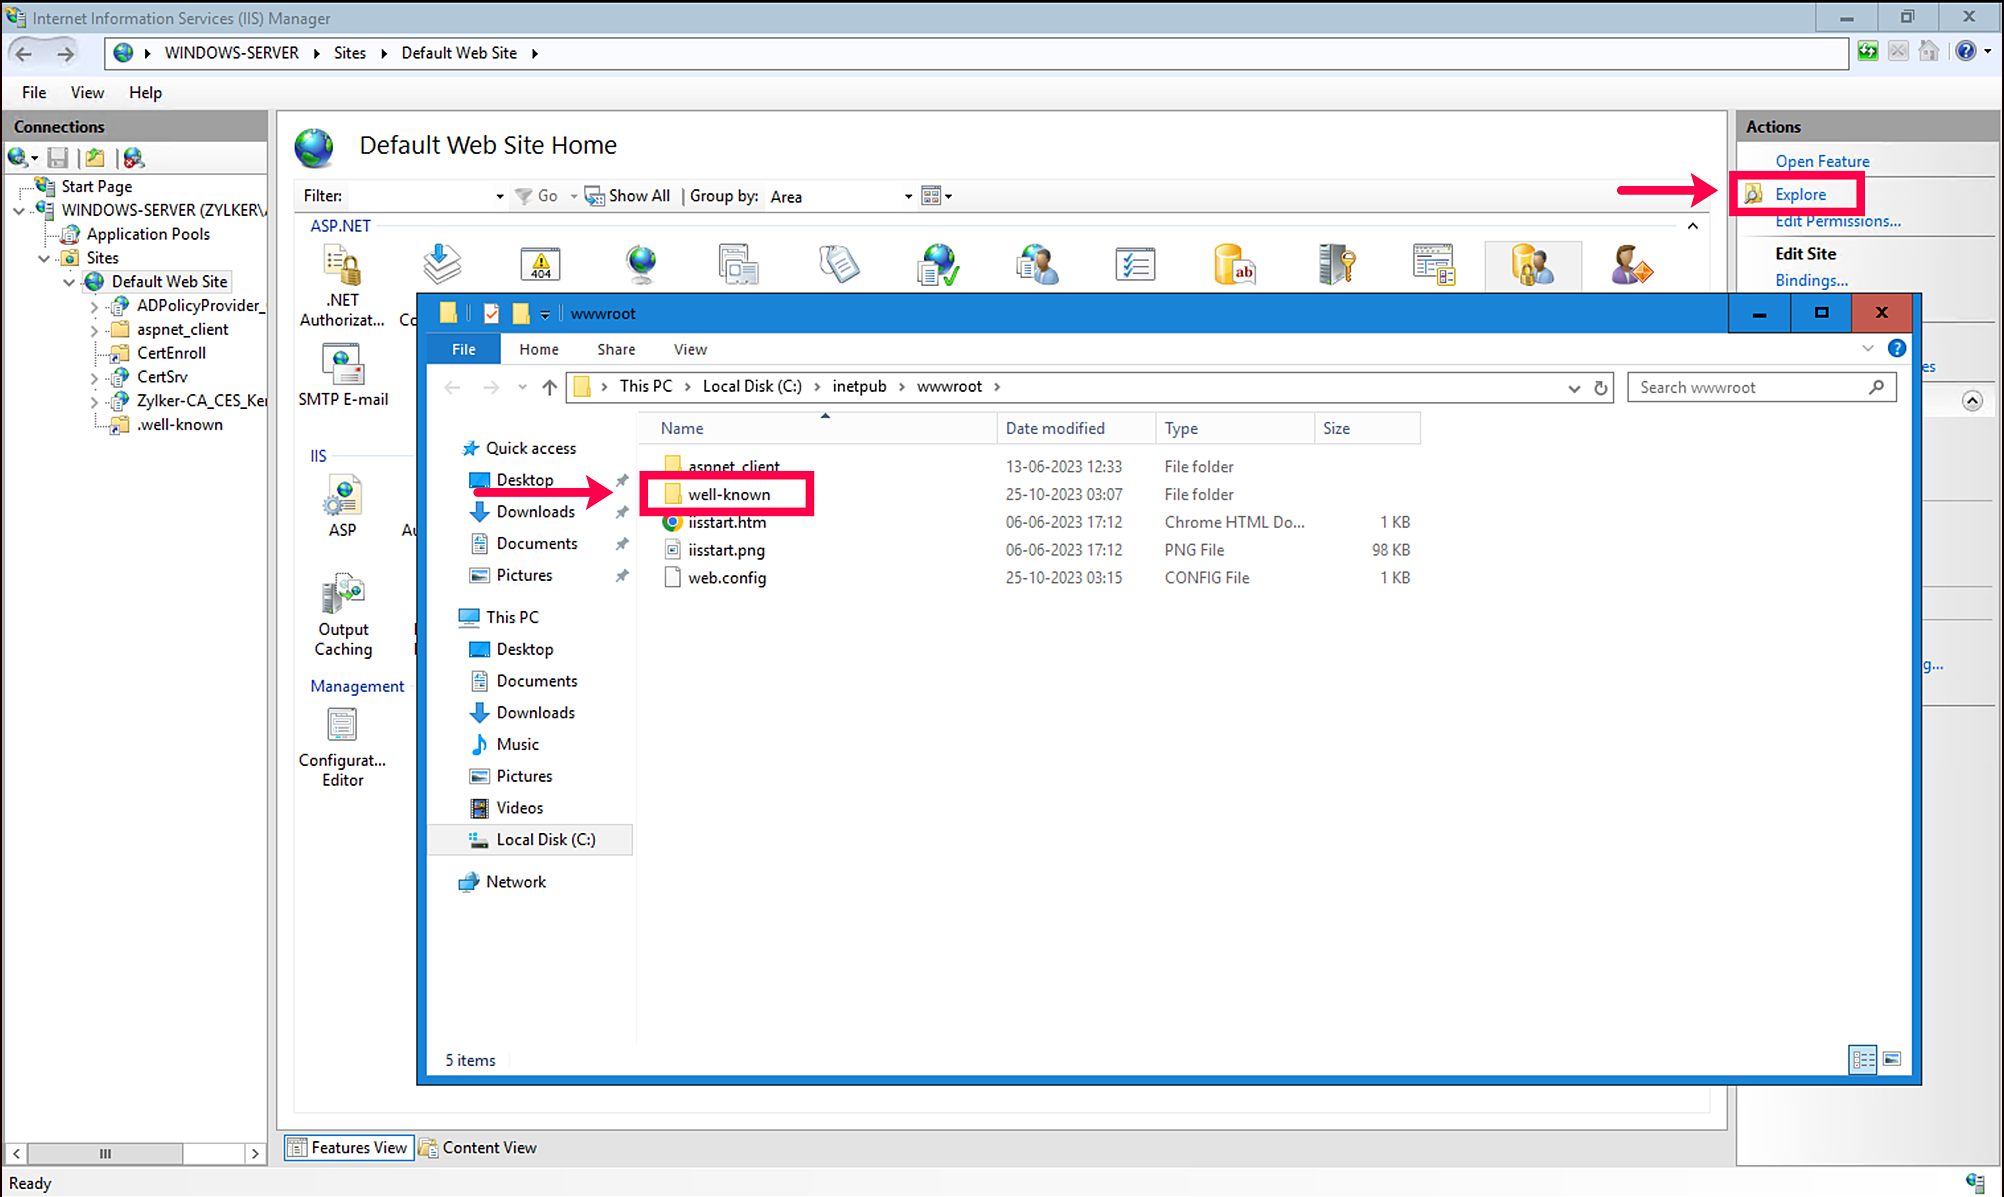
Task: Open the ASP feature under IIS section
Action: 342,497
